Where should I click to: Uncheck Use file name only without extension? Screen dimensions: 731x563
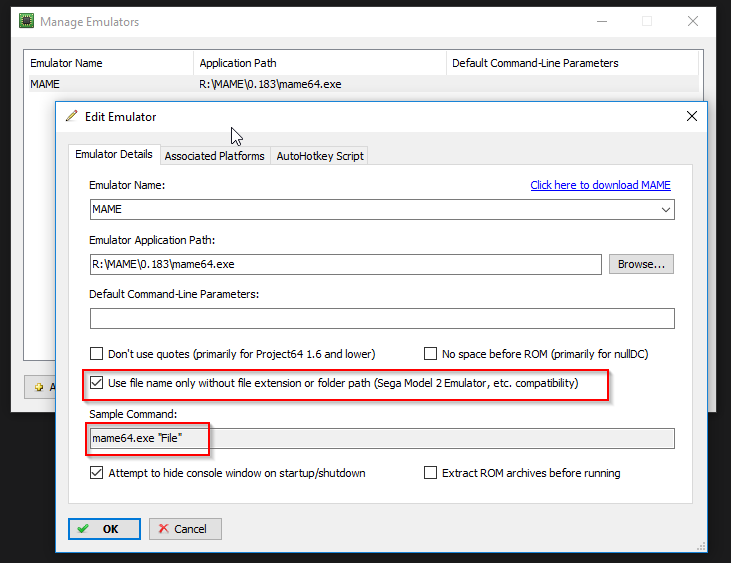coord(97,383)
